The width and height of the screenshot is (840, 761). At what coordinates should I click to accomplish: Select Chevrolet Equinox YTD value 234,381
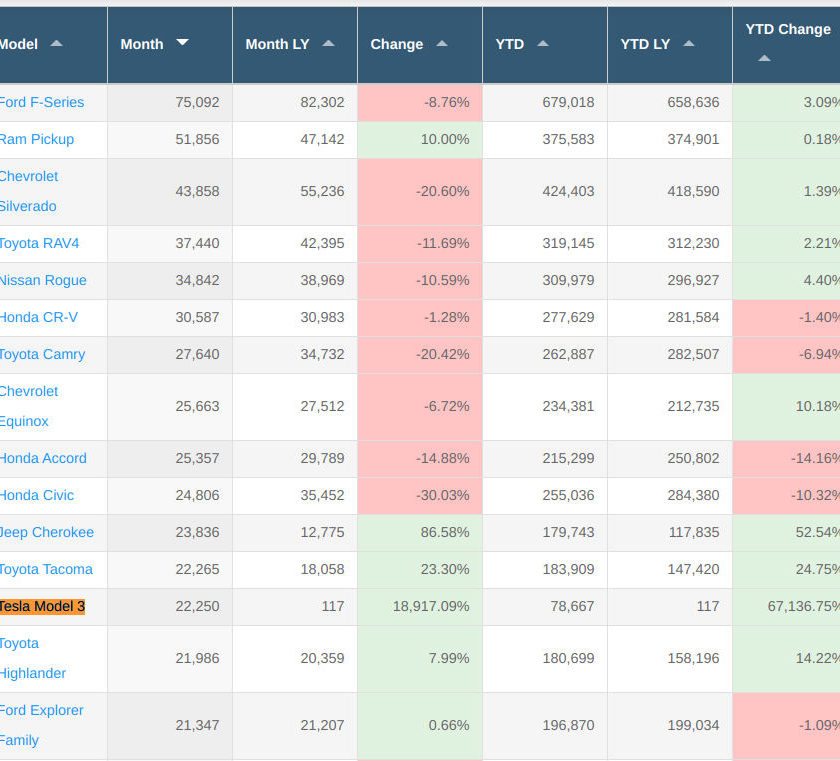[x=568, y=406]
